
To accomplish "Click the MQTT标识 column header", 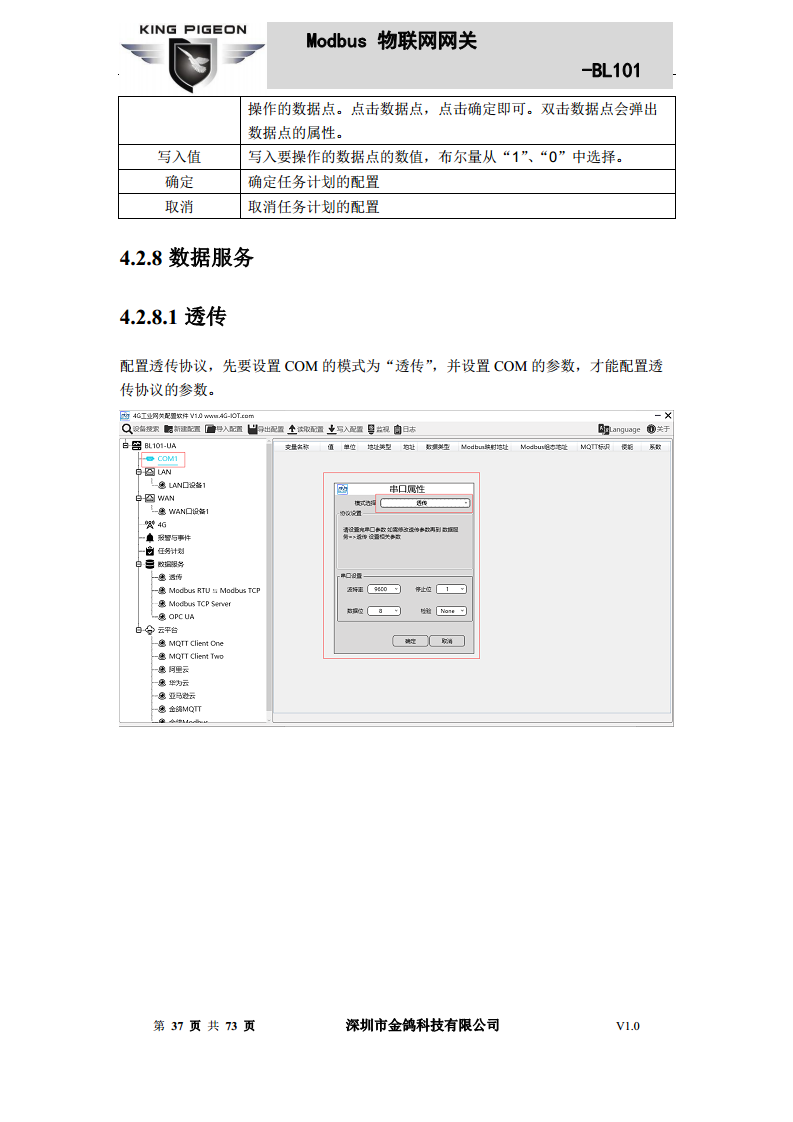I will pyautogui.click(x=595, y=447).
